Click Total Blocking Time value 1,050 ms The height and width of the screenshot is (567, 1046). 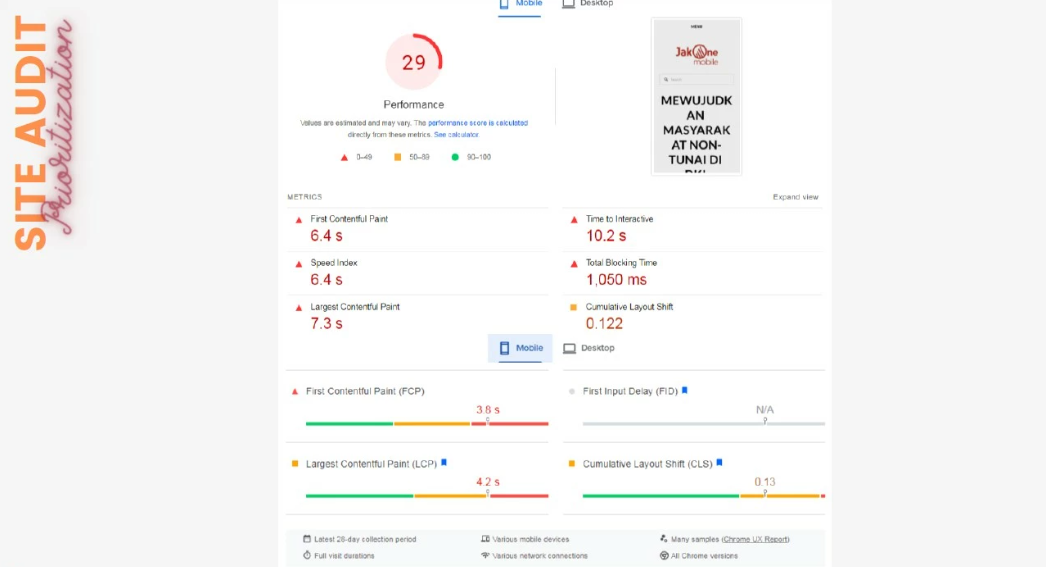tap(616, 280)
